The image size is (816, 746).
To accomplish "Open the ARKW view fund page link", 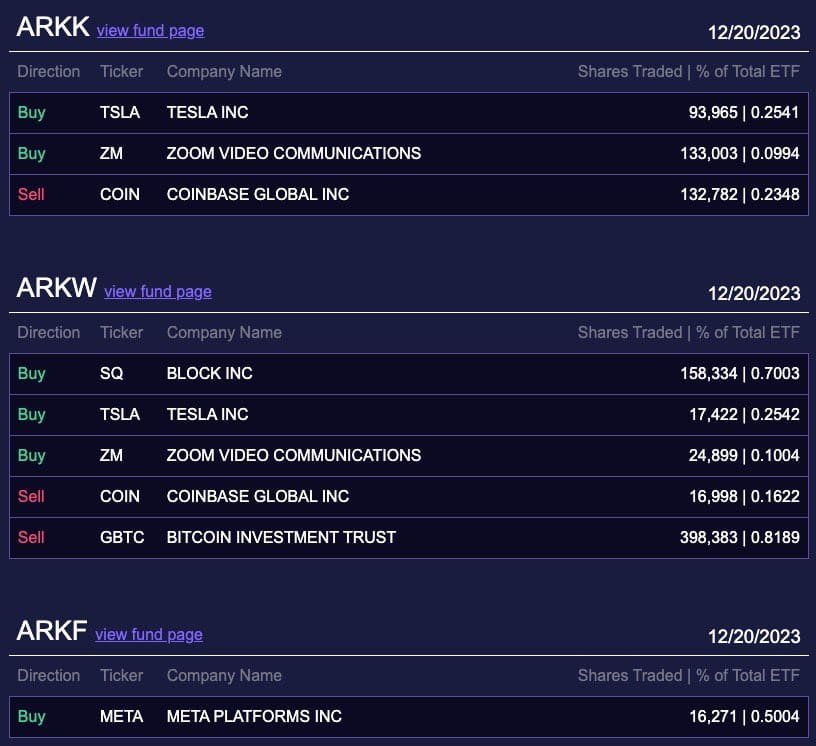I will pos(157,292).
